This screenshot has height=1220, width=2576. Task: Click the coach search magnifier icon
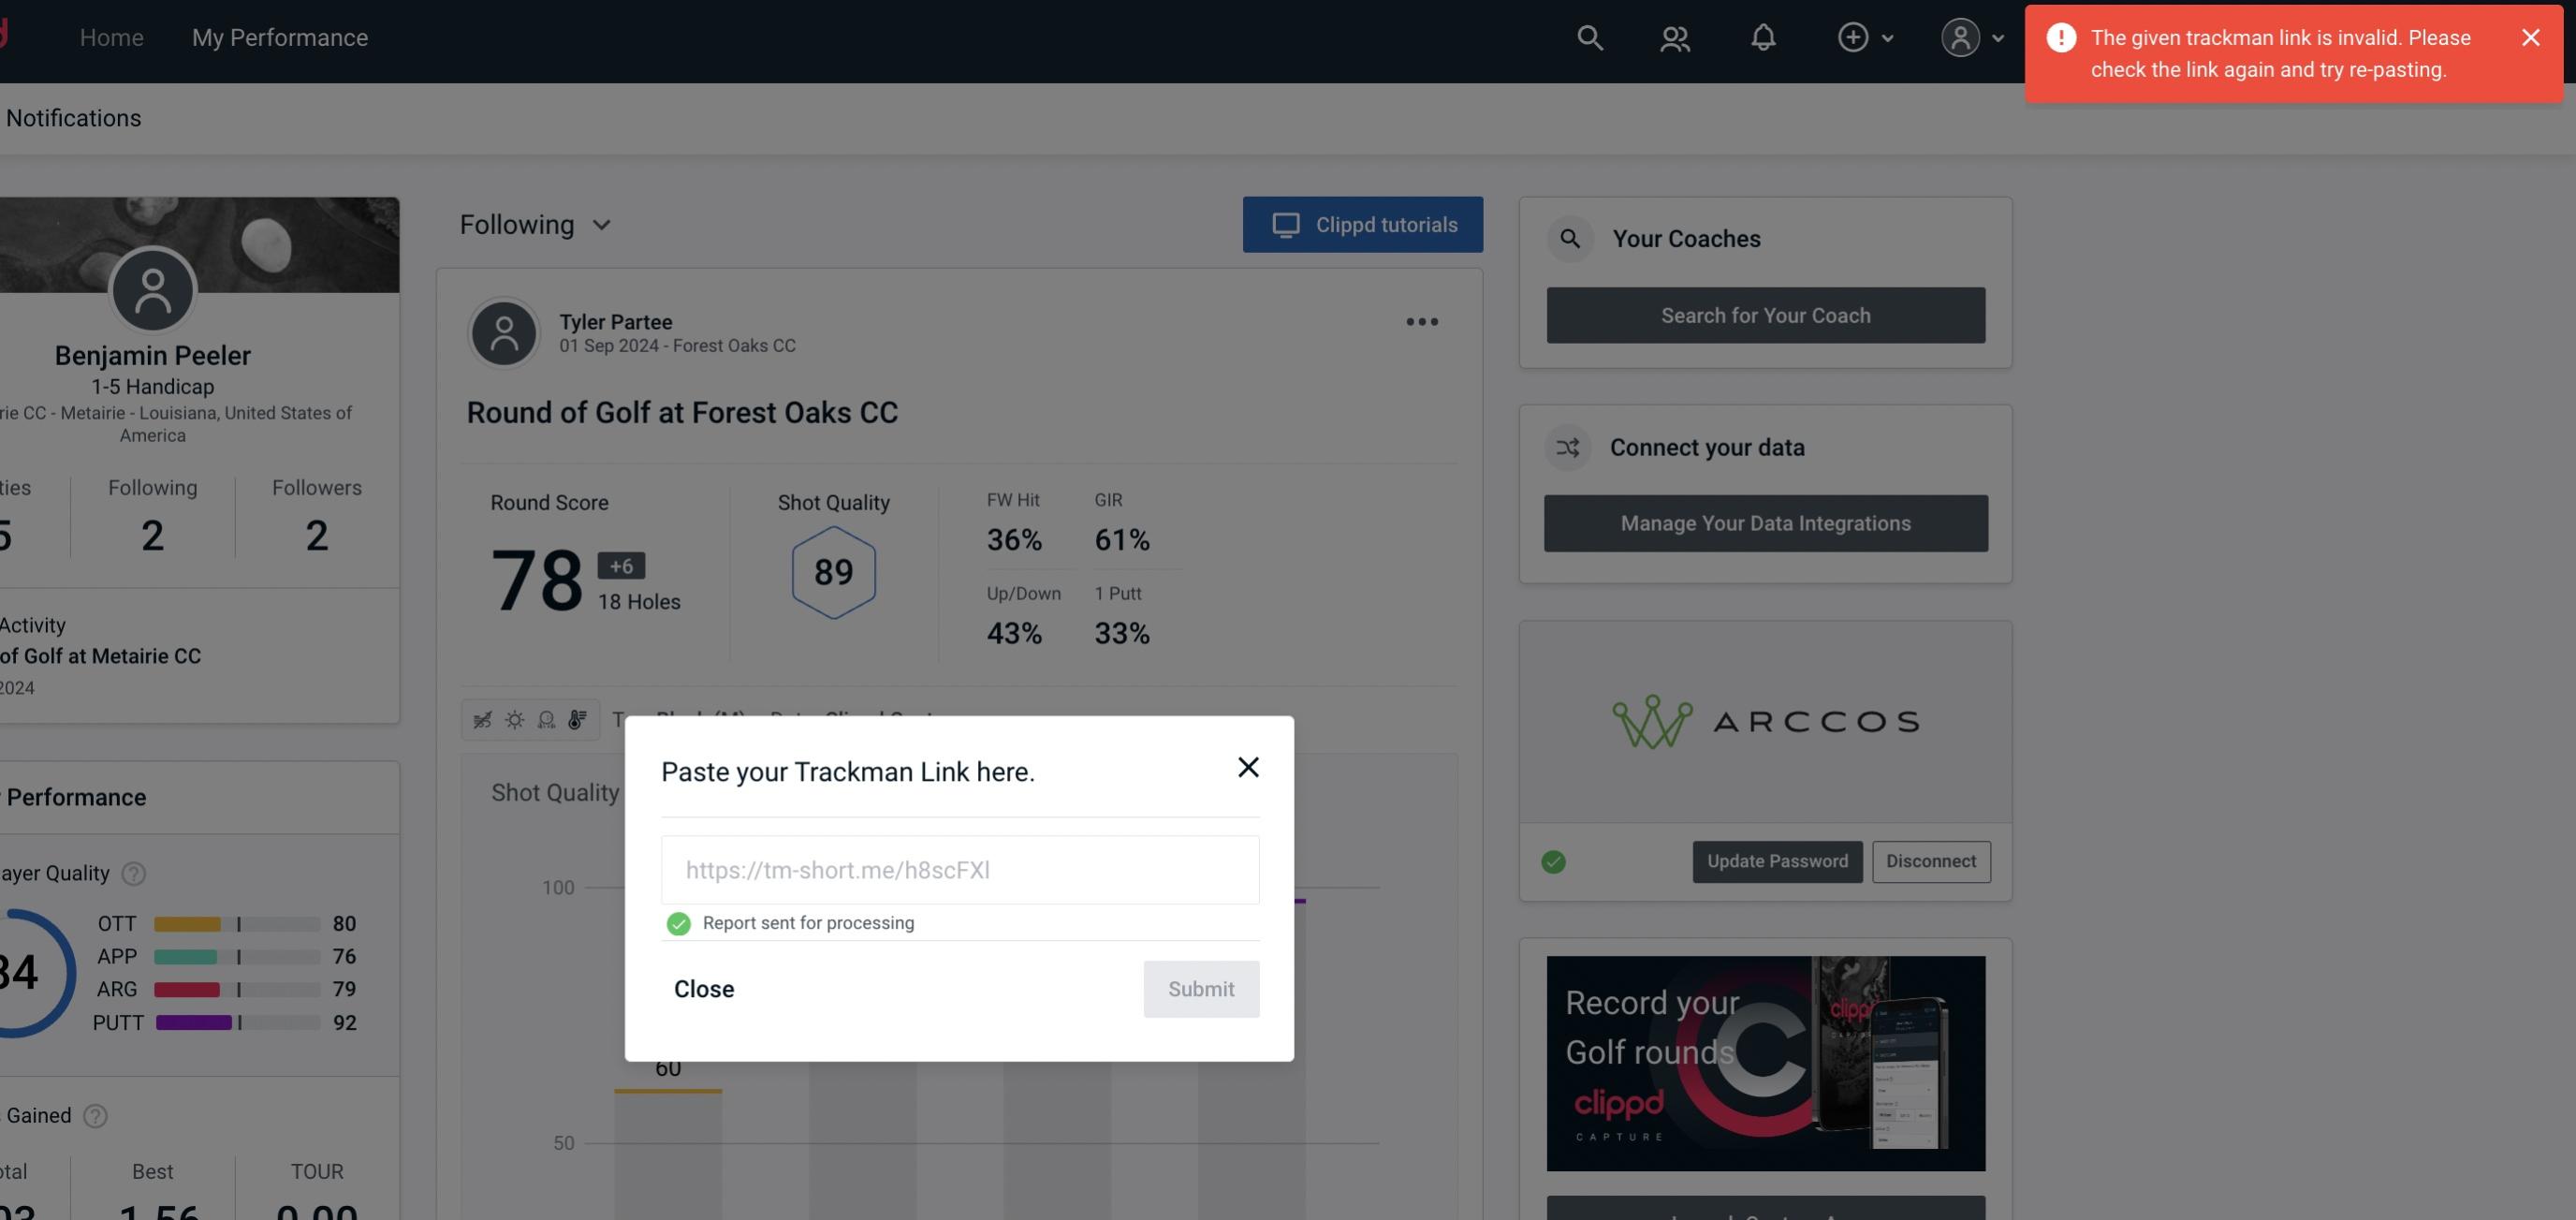click(x=1571, y=239)
